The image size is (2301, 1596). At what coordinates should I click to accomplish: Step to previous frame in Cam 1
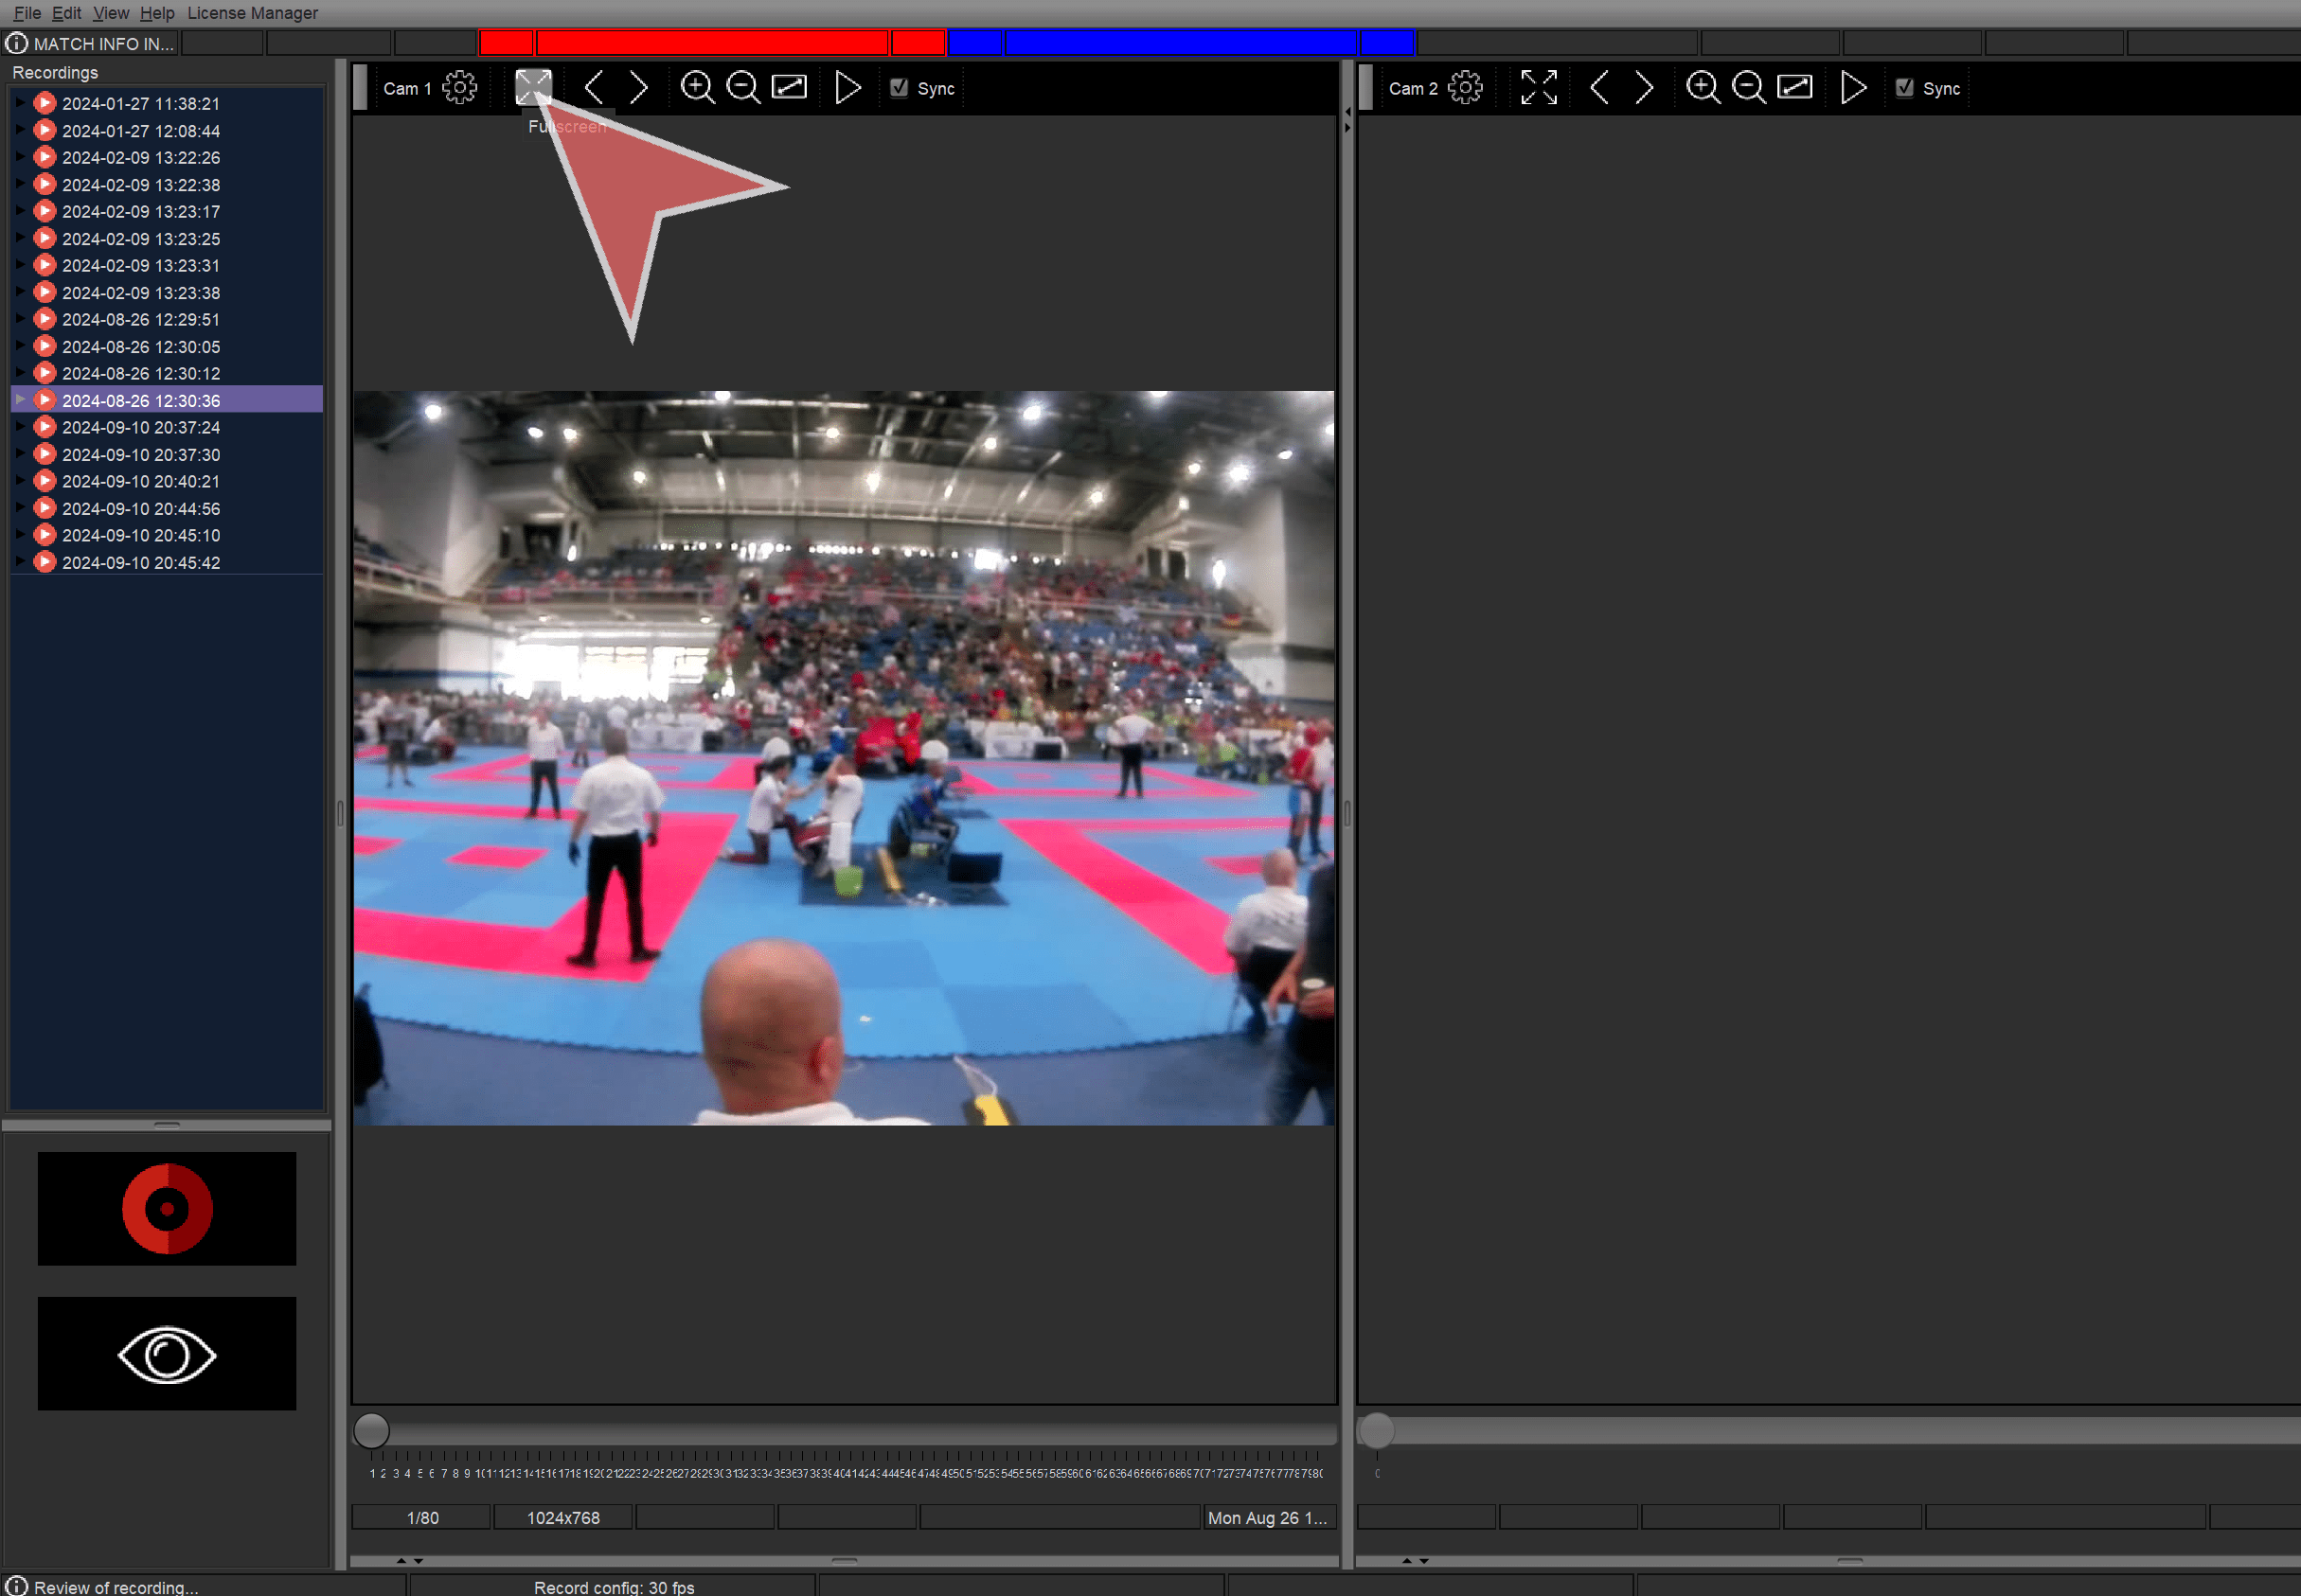[594, 88]
